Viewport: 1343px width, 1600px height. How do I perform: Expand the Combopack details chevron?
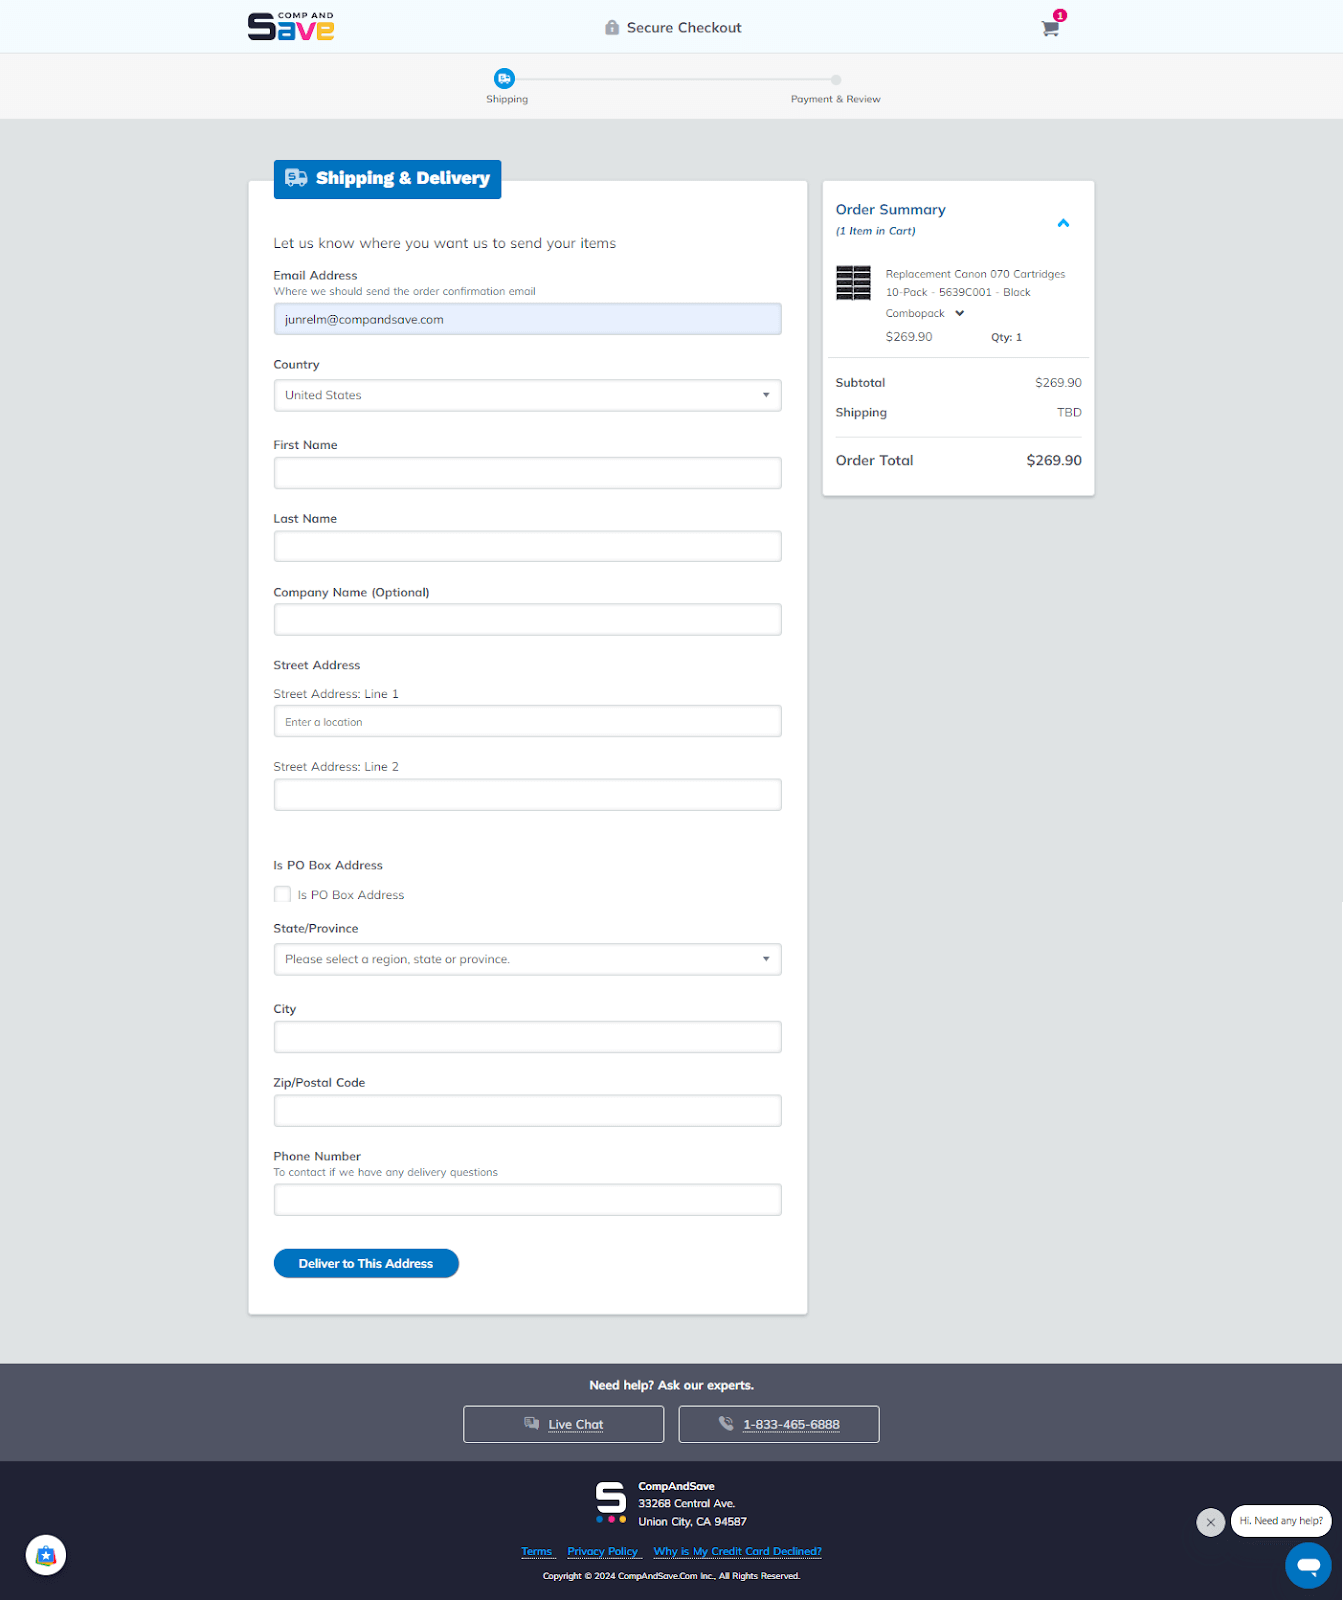[x=959, y=313]
